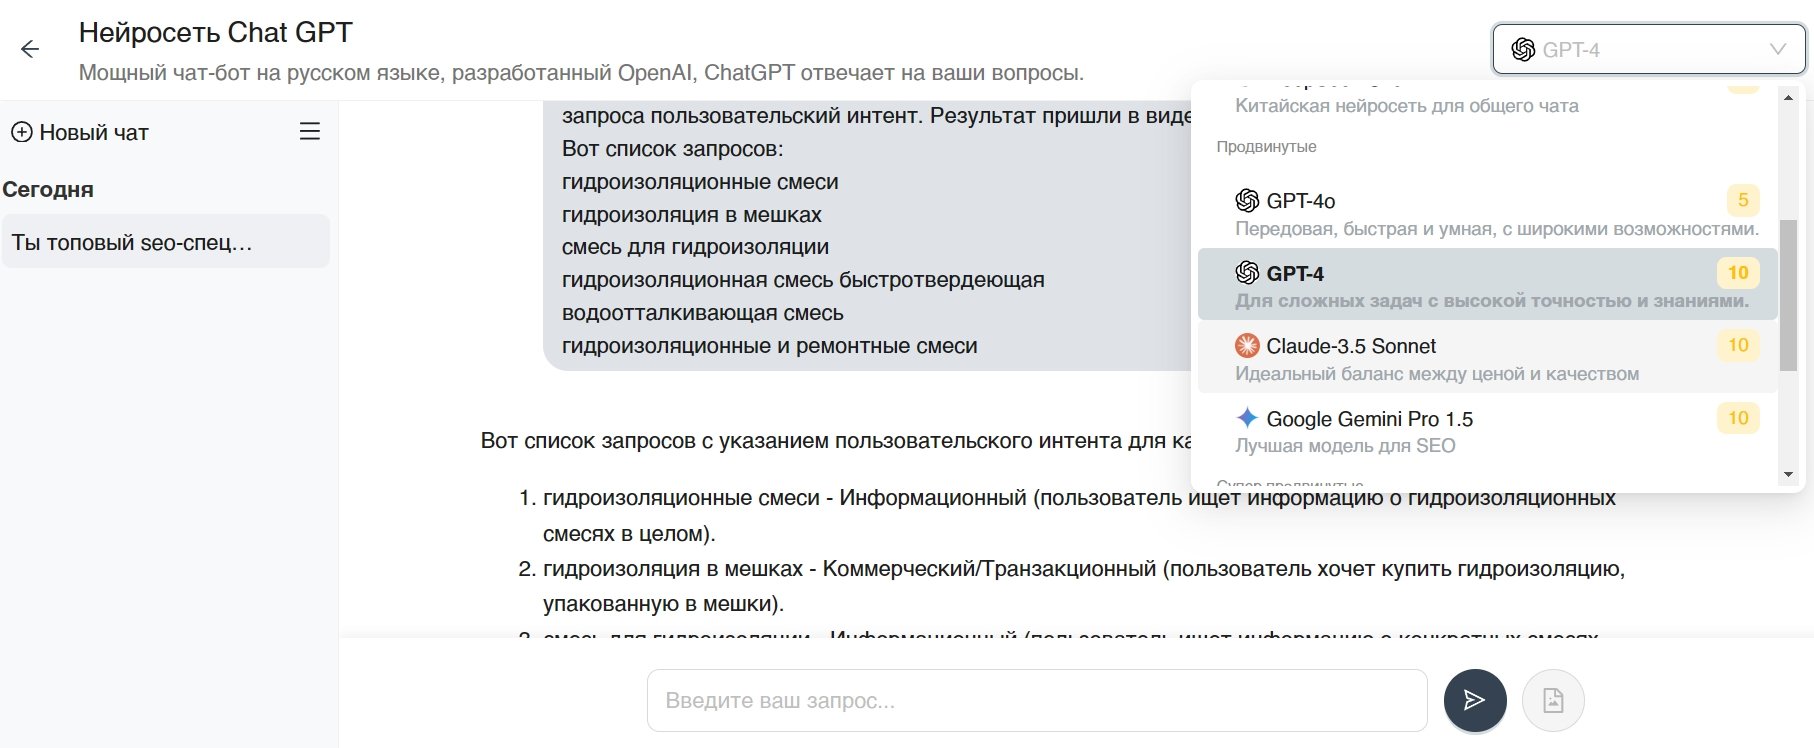Toggle the sidebar hamburger menu icon
Screen dimensions: 1814x748
(310, 131)
